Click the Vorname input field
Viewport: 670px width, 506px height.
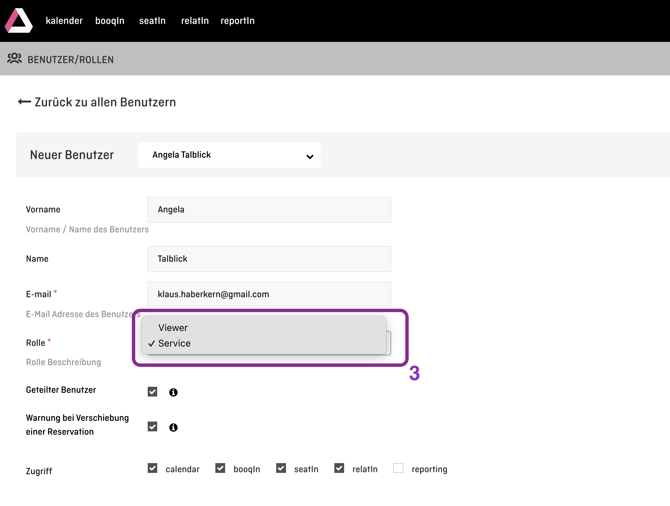coord(269,210)
